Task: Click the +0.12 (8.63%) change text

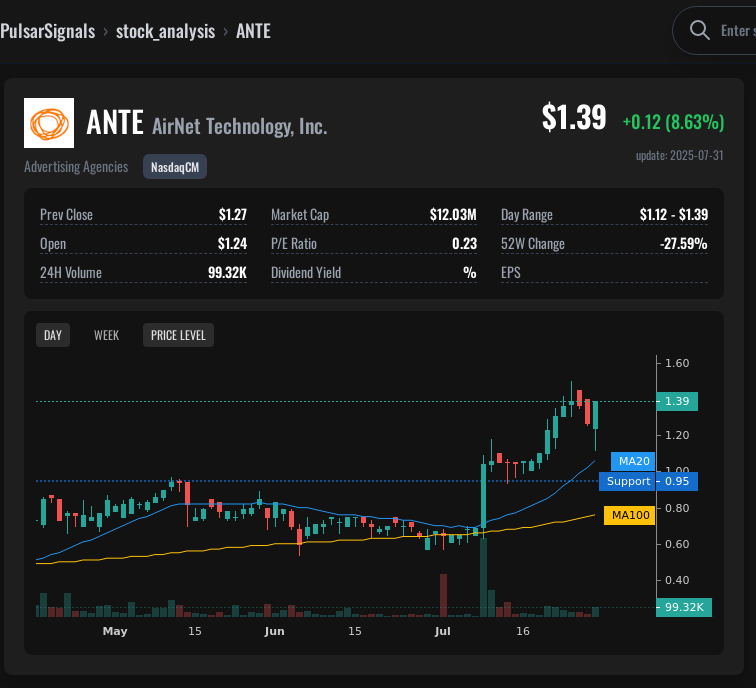Action: point(674,122)
